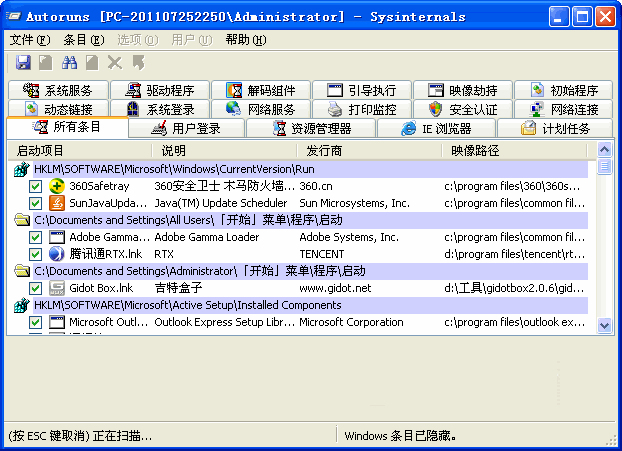Image resolution: width=622 pixels, height=451 pixels.
Task: Select the 360Safetray entry icon
Action: pyautogui.click(x=58, y=186)
